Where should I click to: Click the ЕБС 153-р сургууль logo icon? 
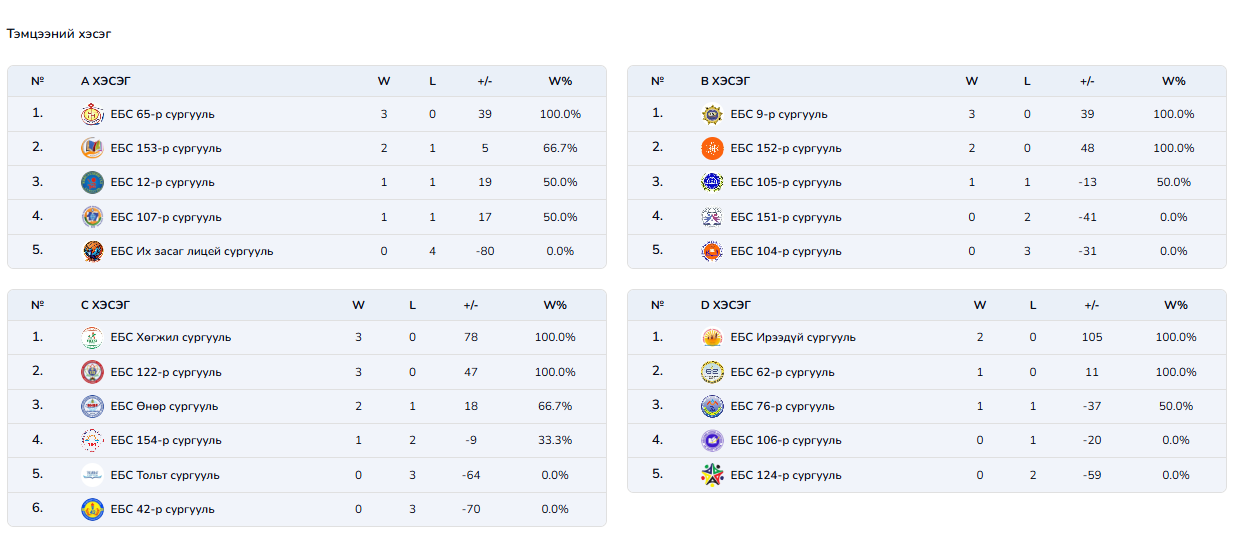tap(92, 148)
